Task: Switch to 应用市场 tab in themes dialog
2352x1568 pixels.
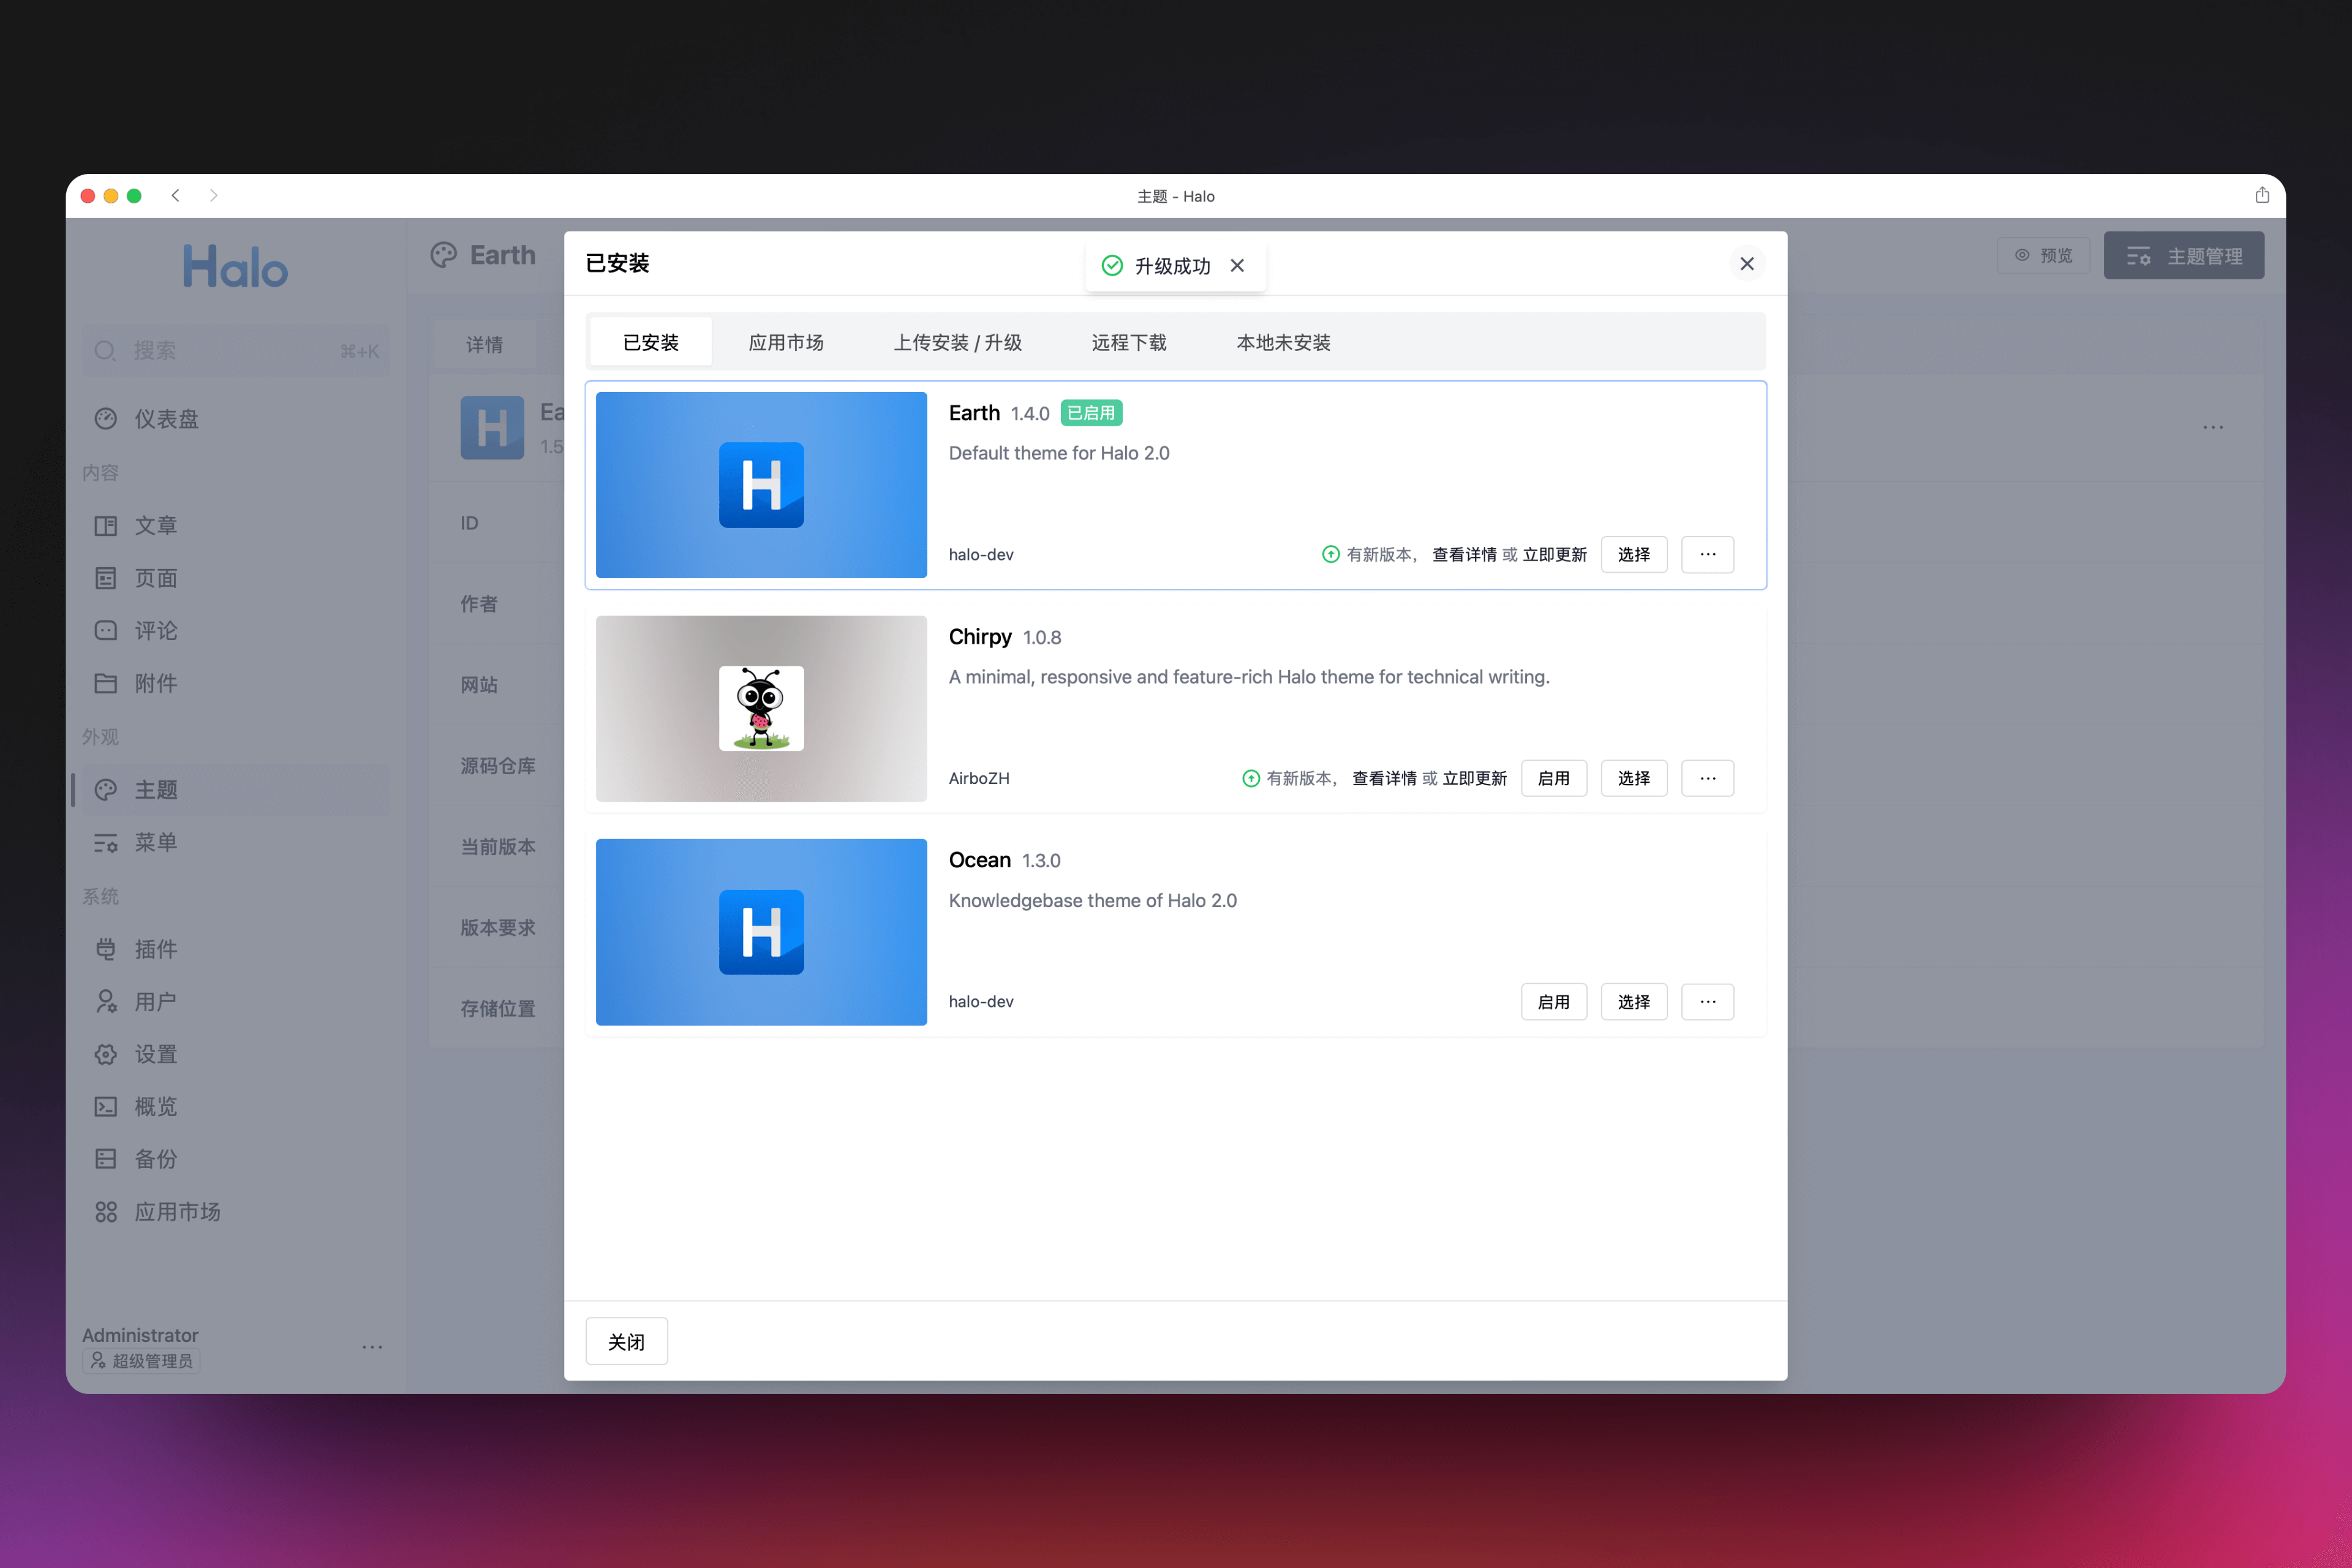Action: tap(786, 341)
